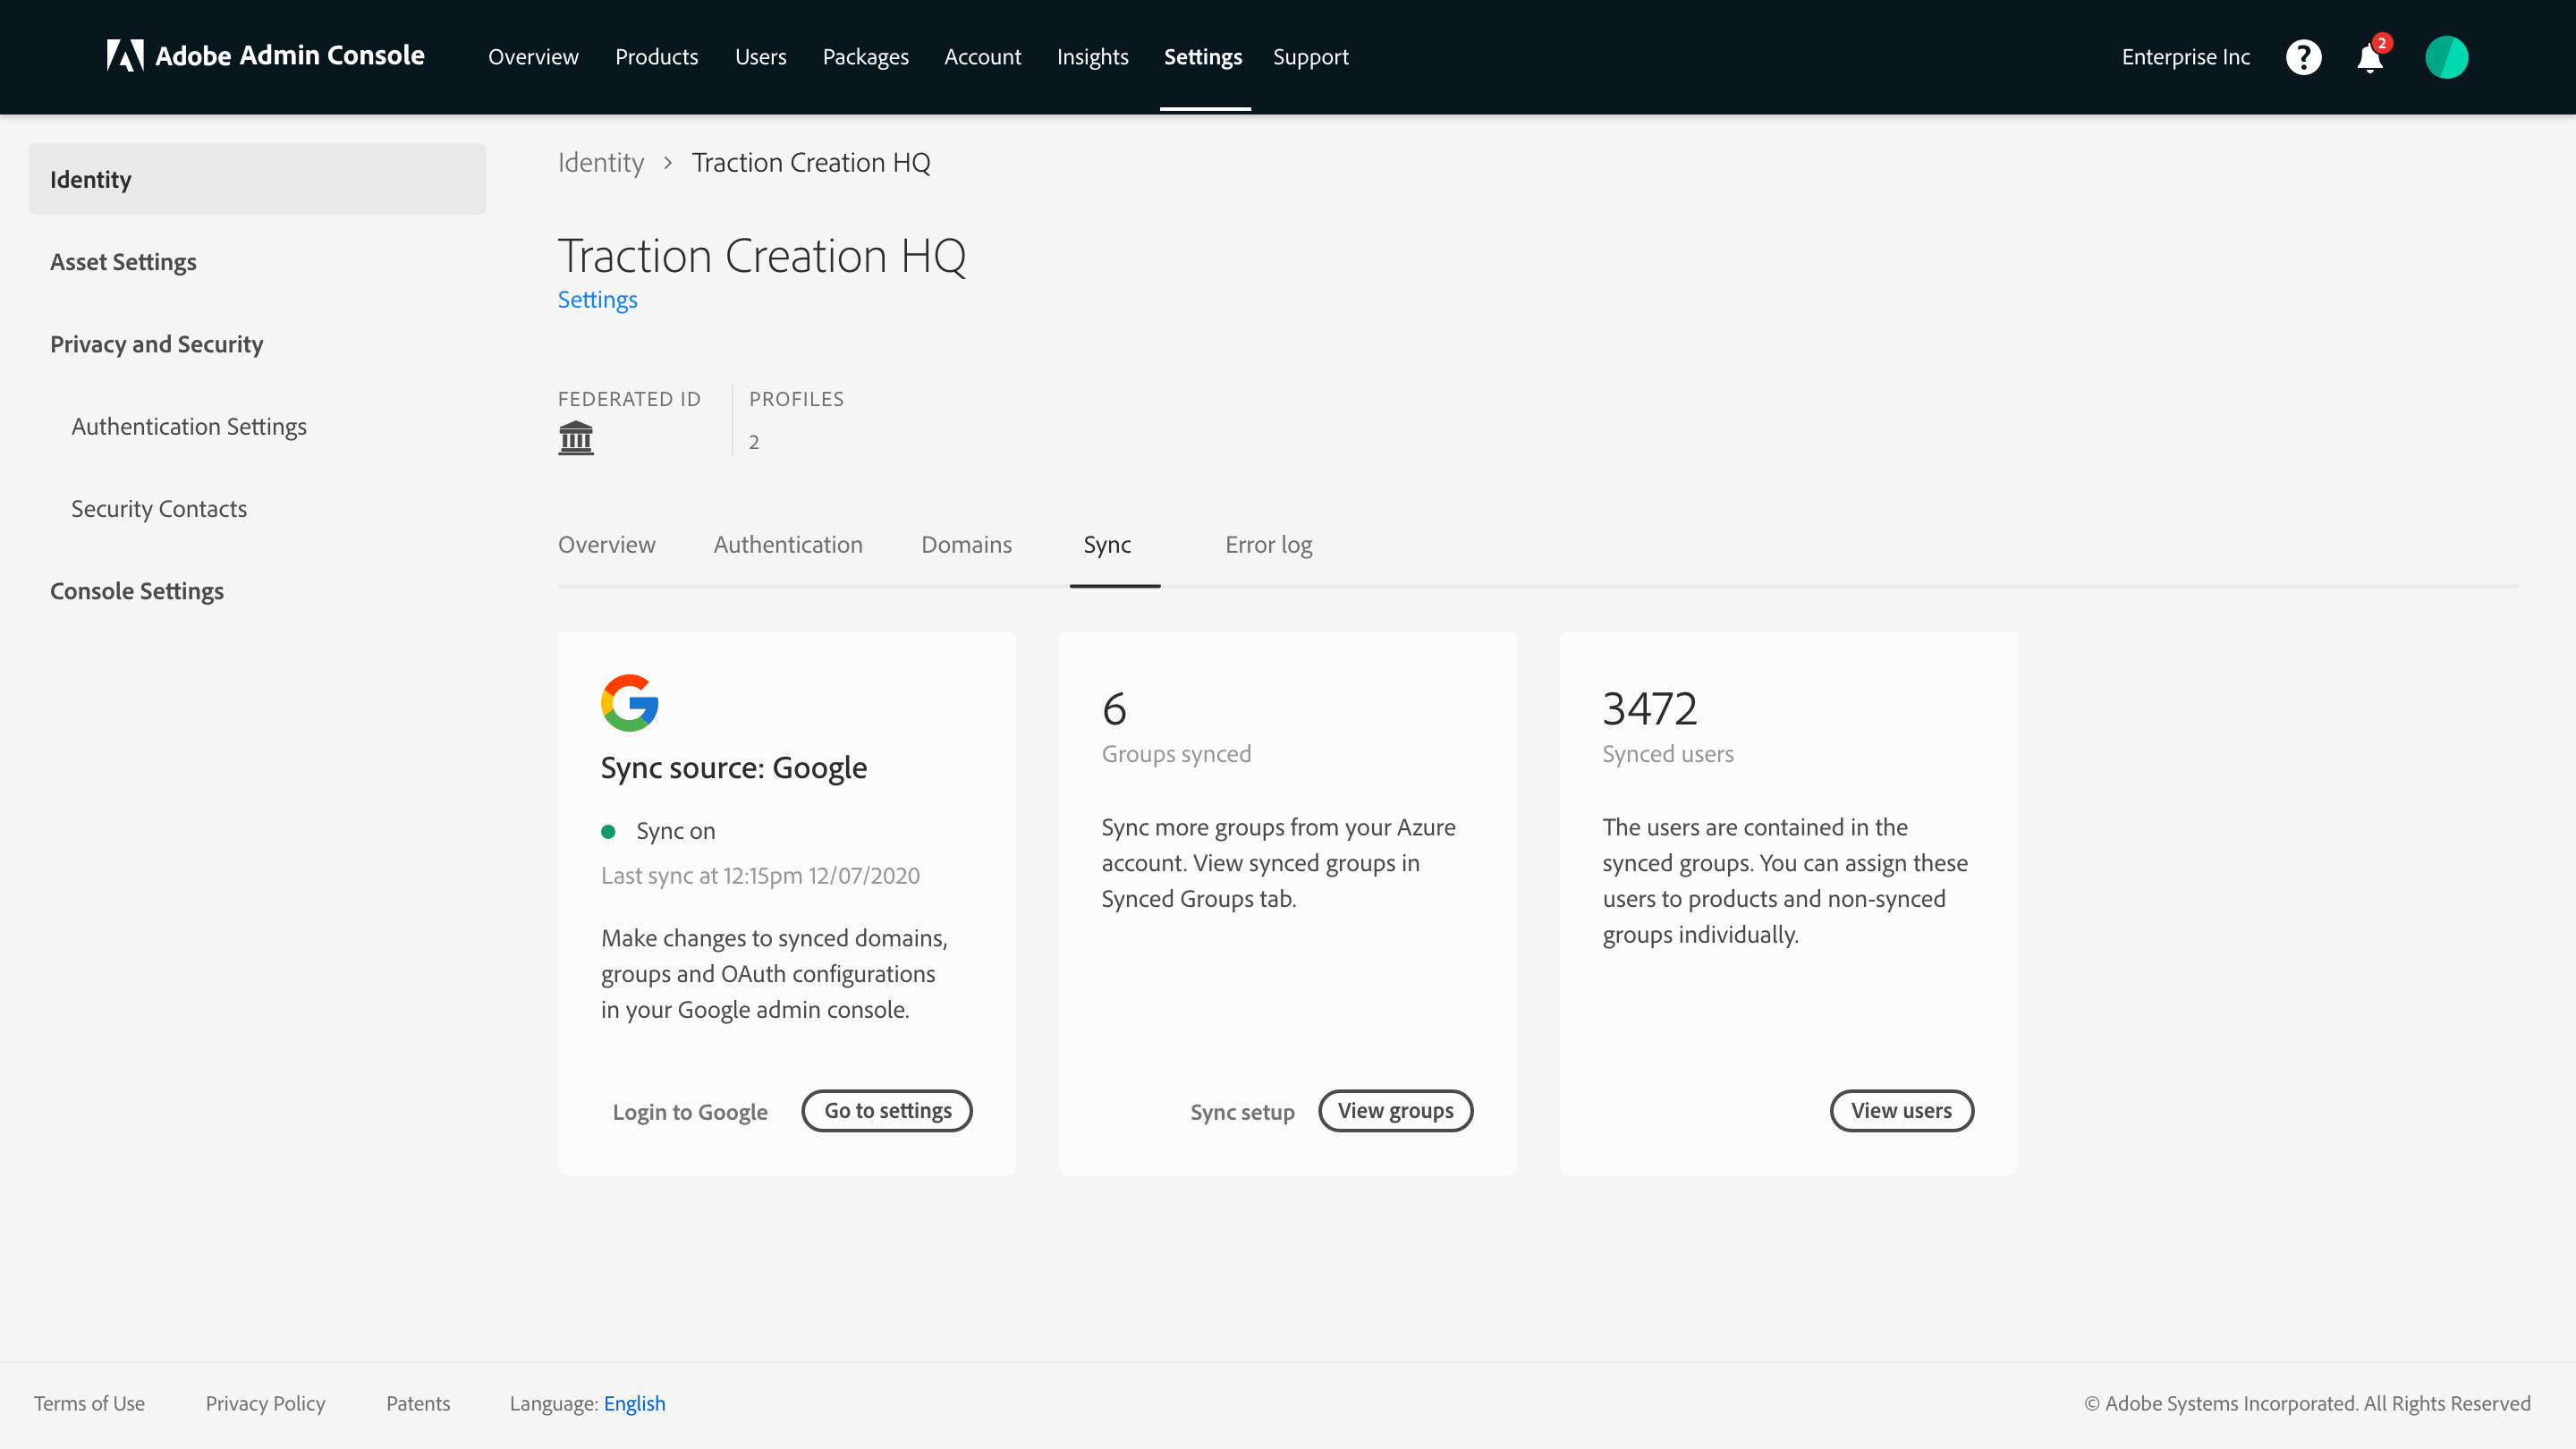Click the breadcrumb chevron after Identity
Image resolution: width=2576 pixels, height=1449 pixels.
pos(668,162)
